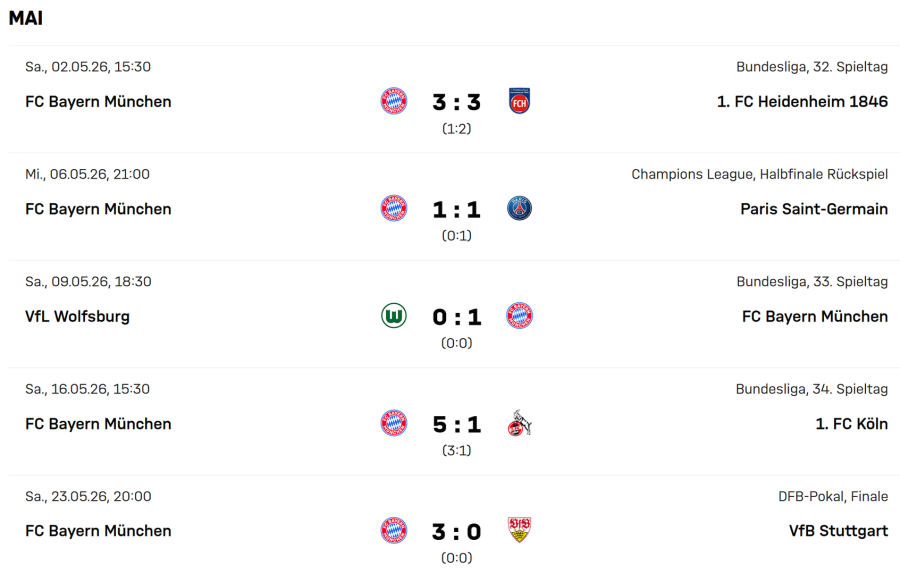Open the 3:3 result against Heidenheim
900x574 pixels.
(x=456, y=102)
